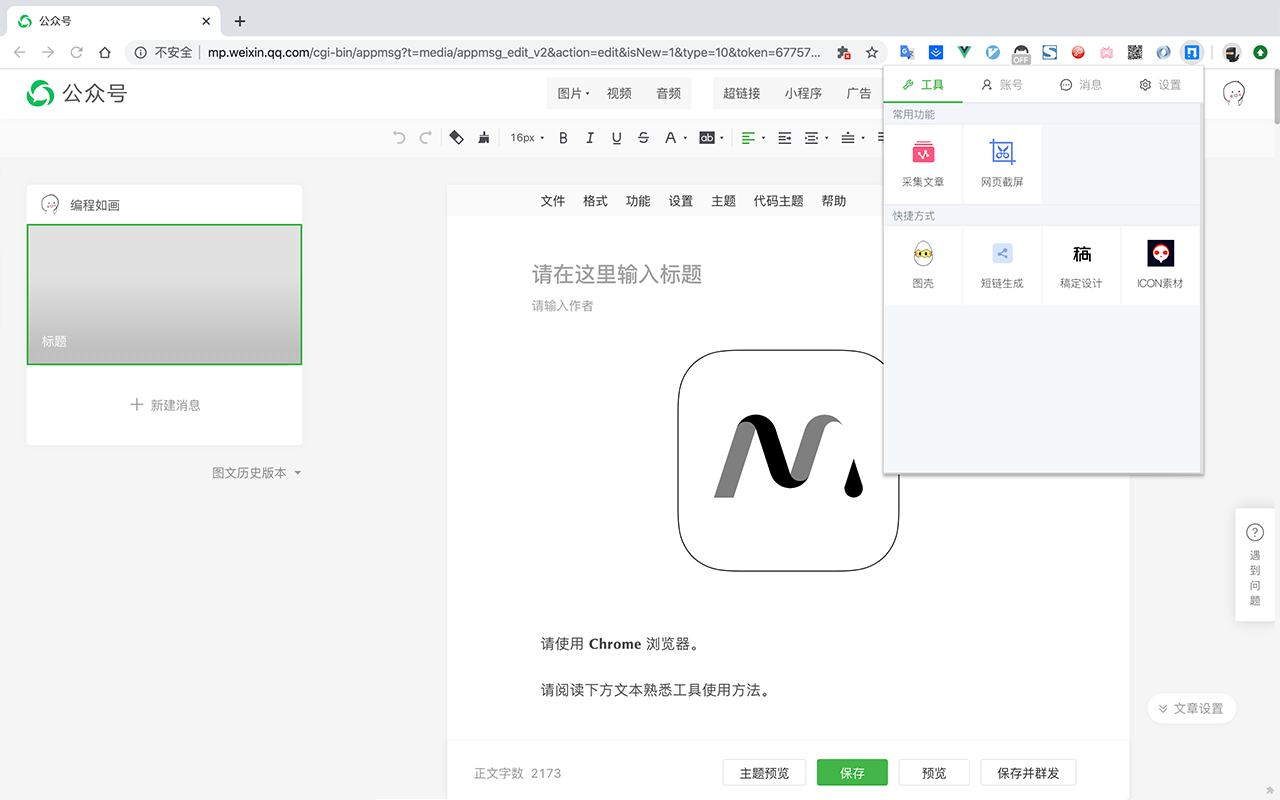The image size is (1280, 800).
Task: Open the 短链生成 short link generator
Action: point(1001,264)
